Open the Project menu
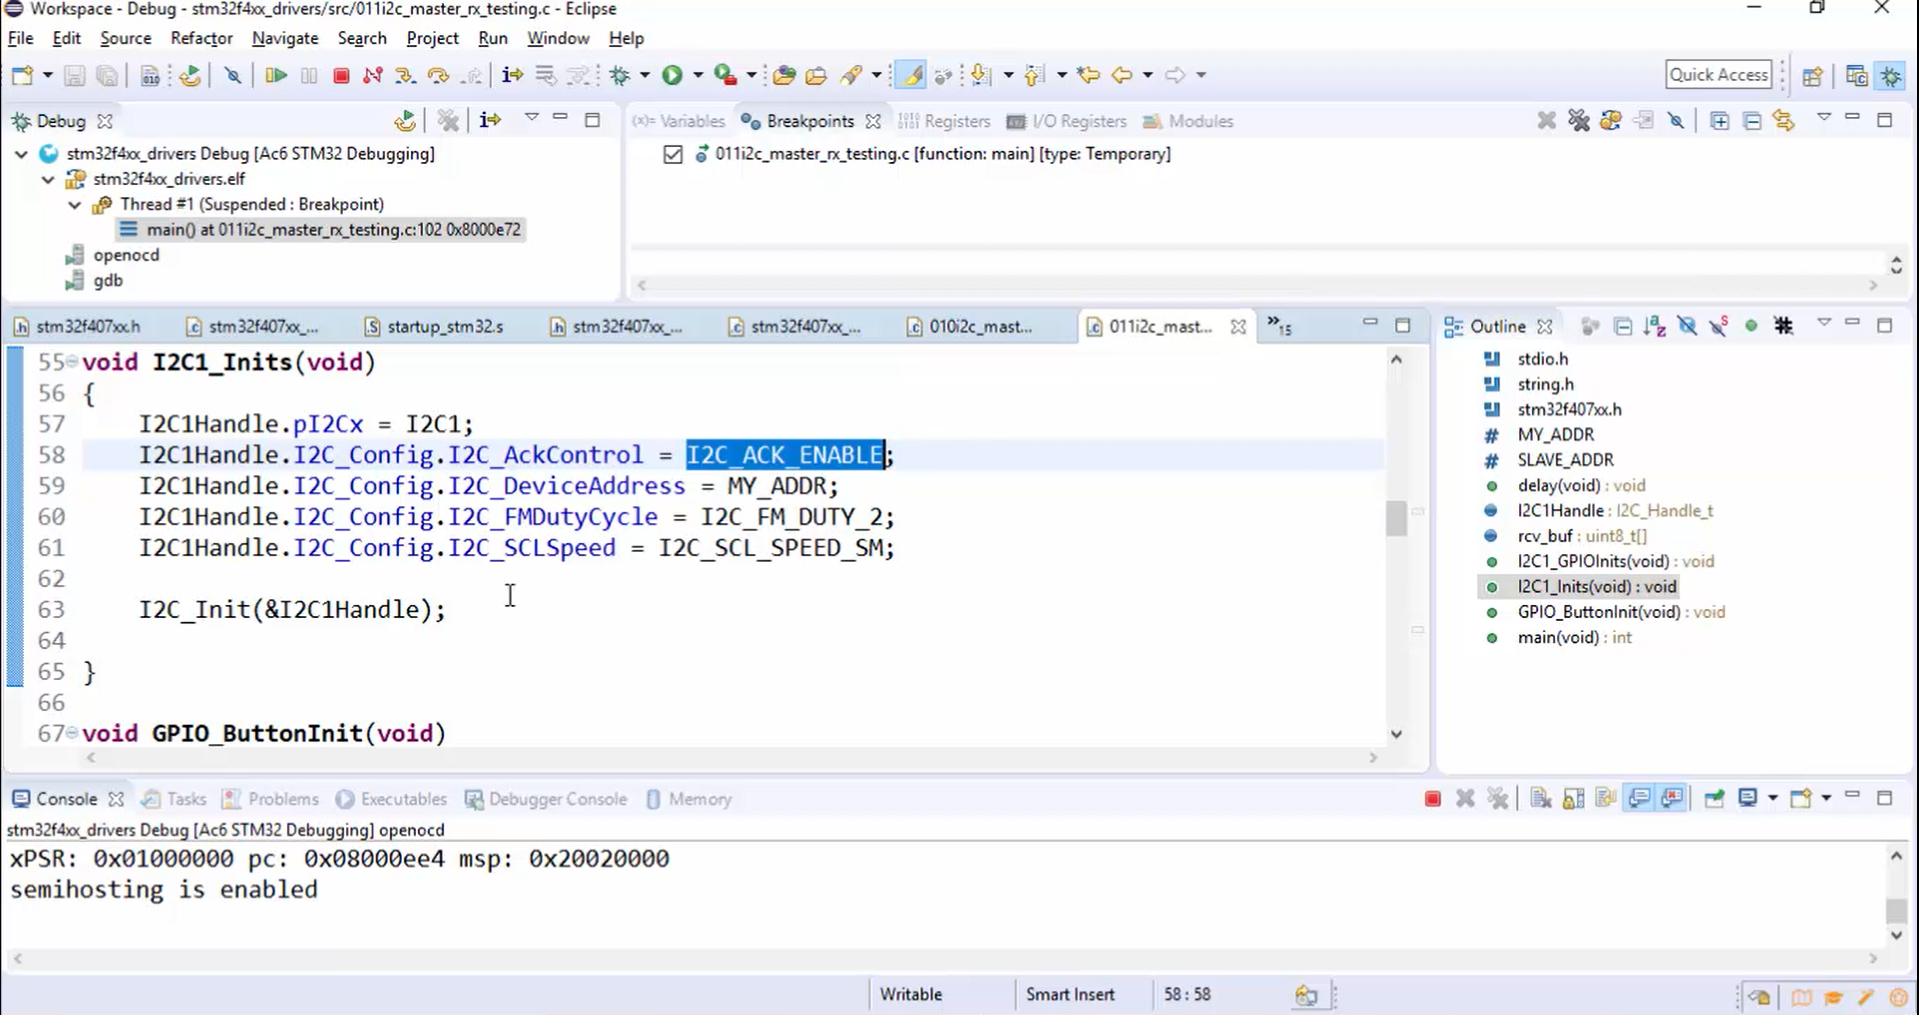 [432, 38]
